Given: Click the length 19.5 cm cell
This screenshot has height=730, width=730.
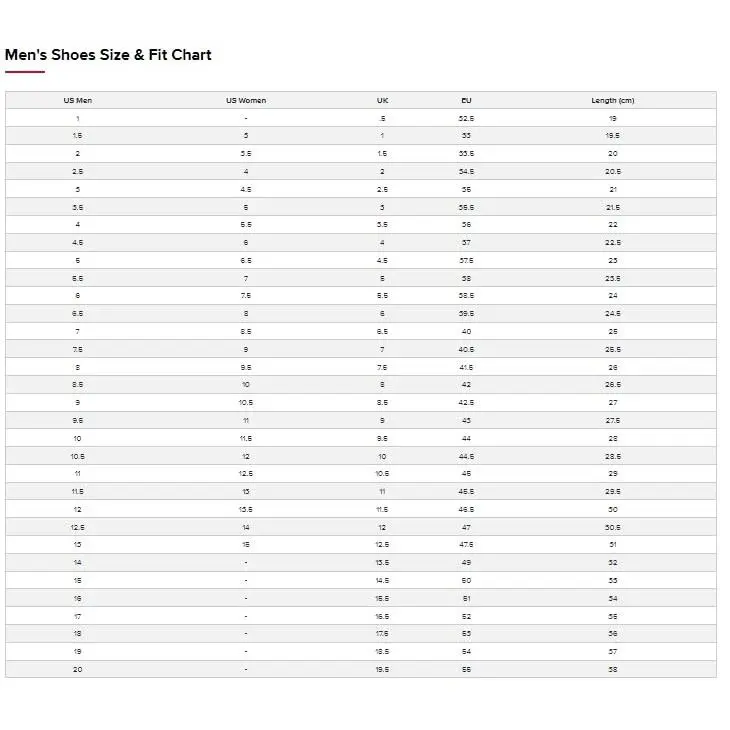Looking at the screenshot, I should click(x=613, y=135).
